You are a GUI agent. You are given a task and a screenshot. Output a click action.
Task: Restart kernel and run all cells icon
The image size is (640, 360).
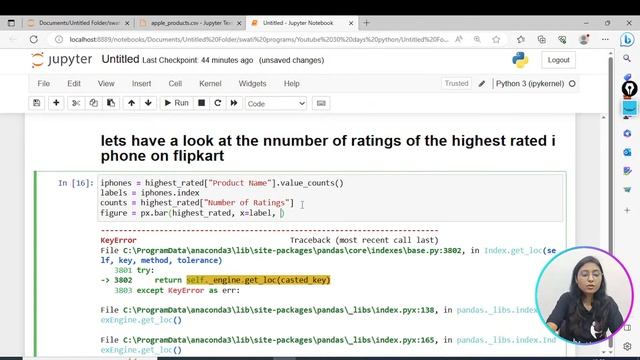(x=234, y=103)
